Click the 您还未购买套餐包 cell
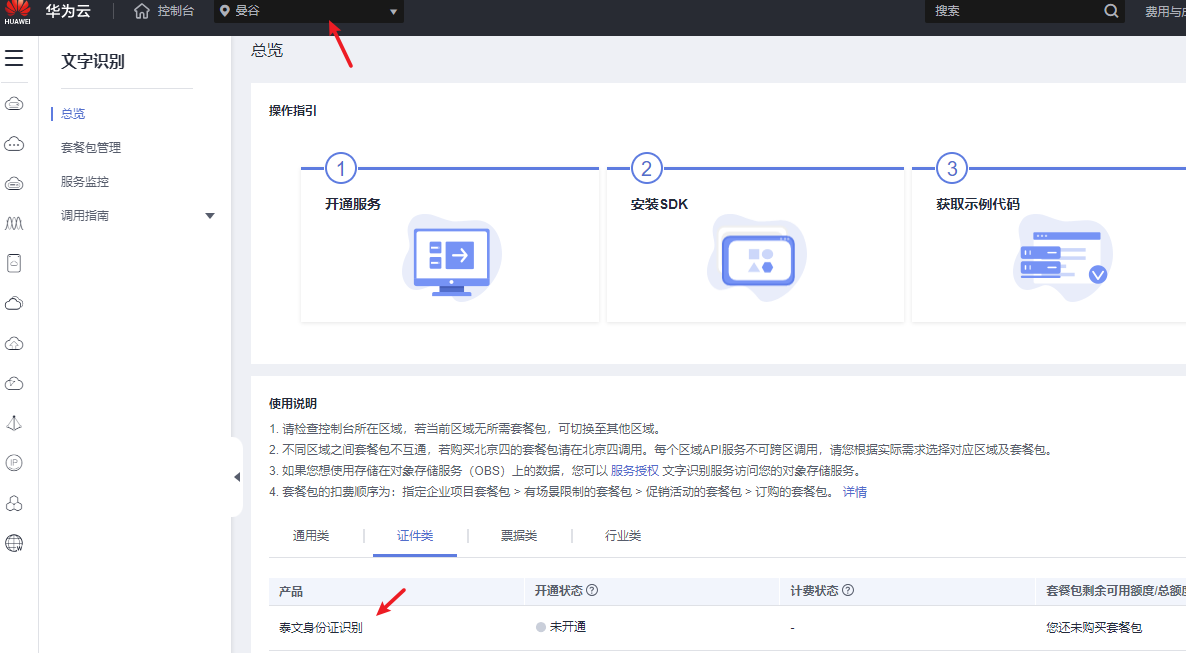 tap(1094, 627)
